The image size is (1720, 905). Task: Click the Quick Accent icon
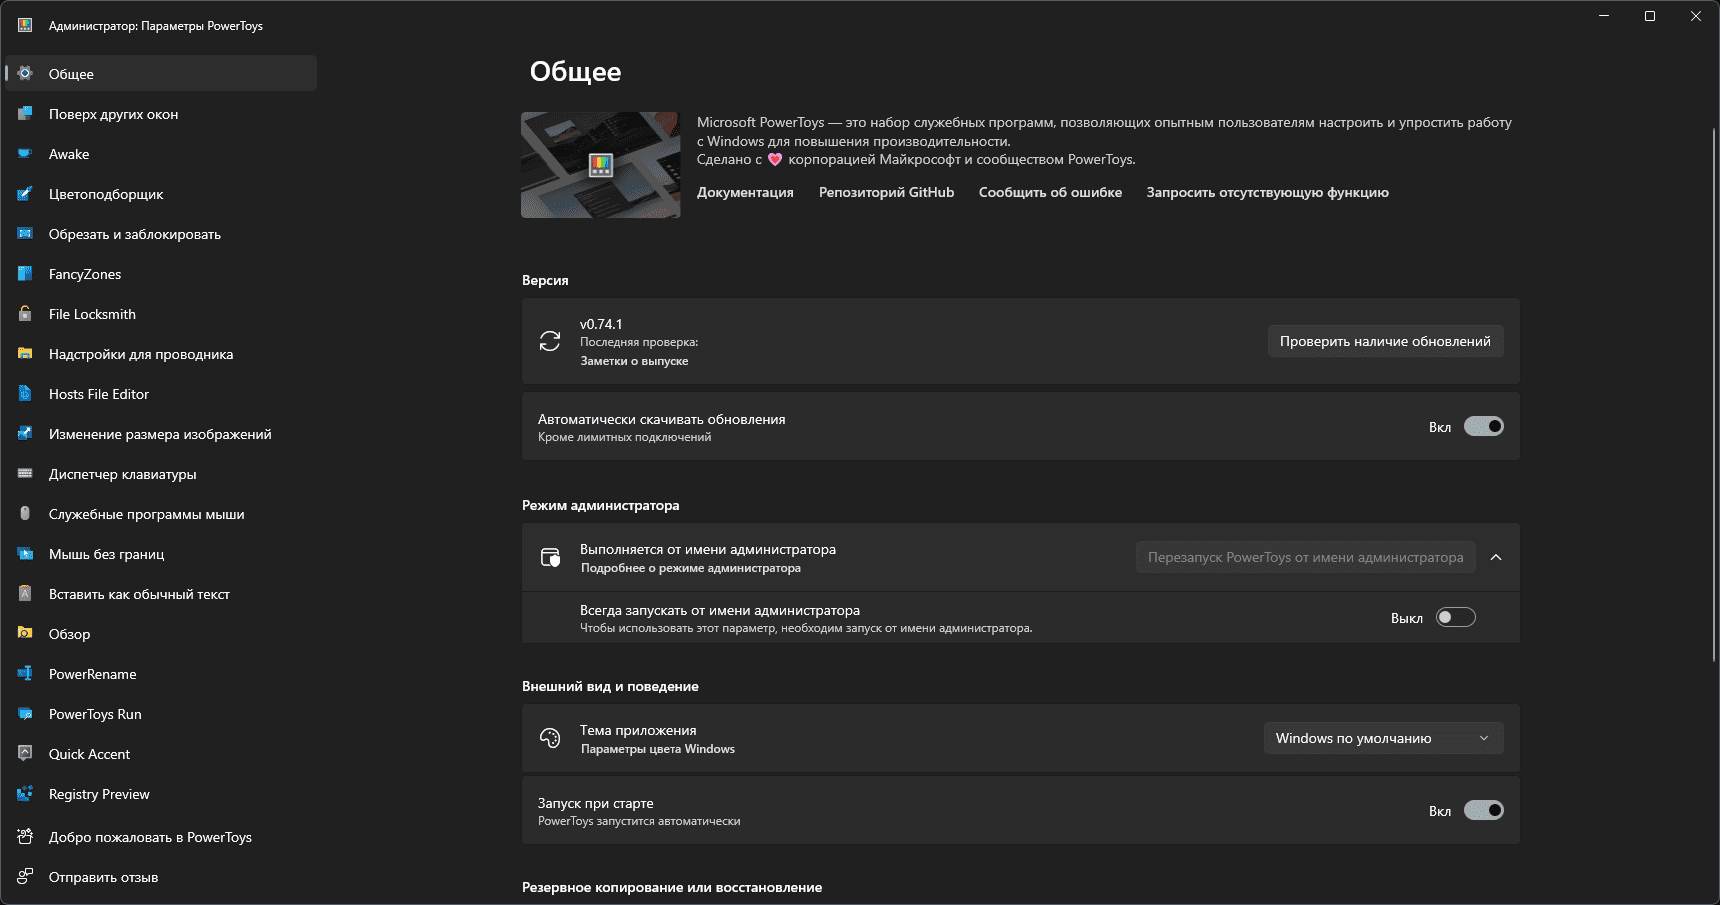pos(25,753)
